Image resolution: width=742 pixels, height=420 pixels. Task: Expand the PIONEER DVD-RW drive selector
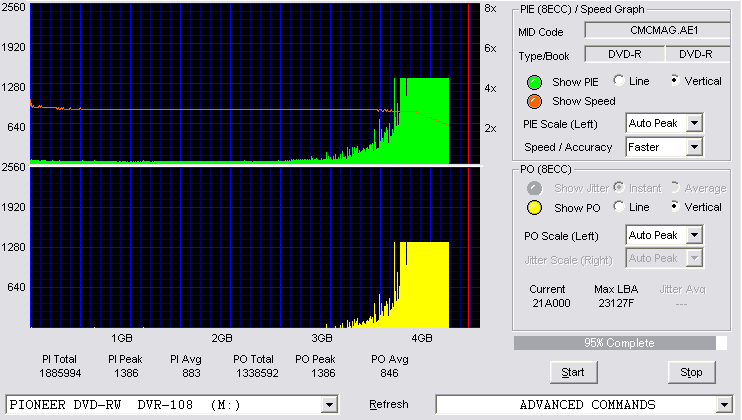click(x=329, y=405)
